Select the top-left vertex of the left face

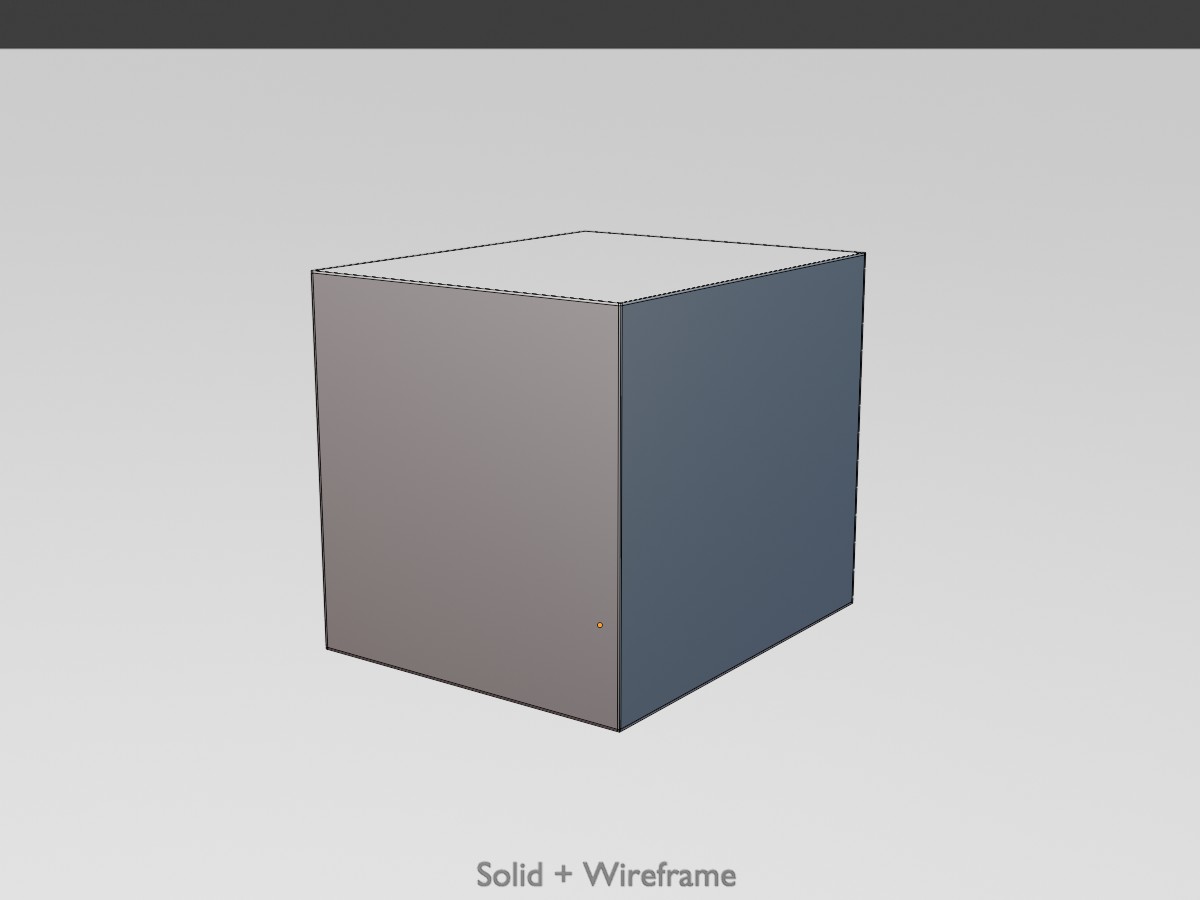tap(312, 271)
